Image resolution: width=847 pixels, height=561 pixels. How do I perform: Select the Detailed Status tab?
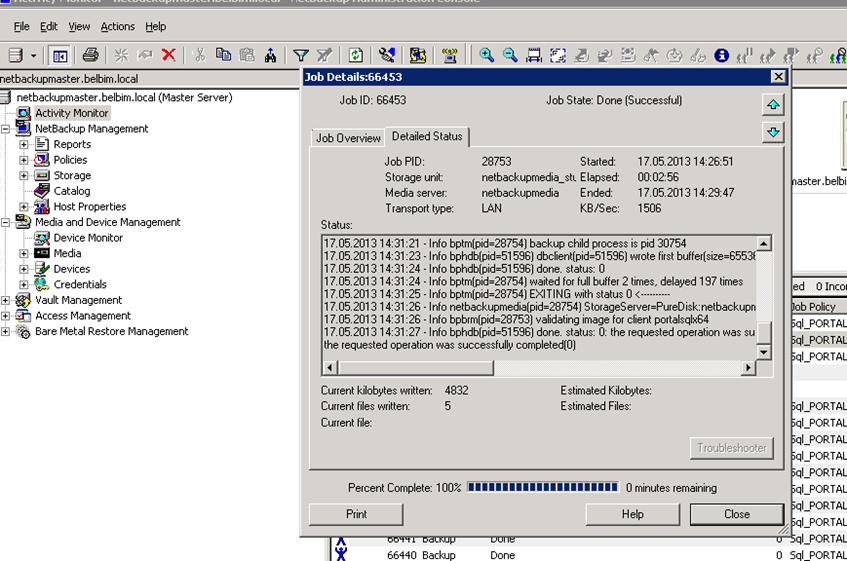[427, 137]
